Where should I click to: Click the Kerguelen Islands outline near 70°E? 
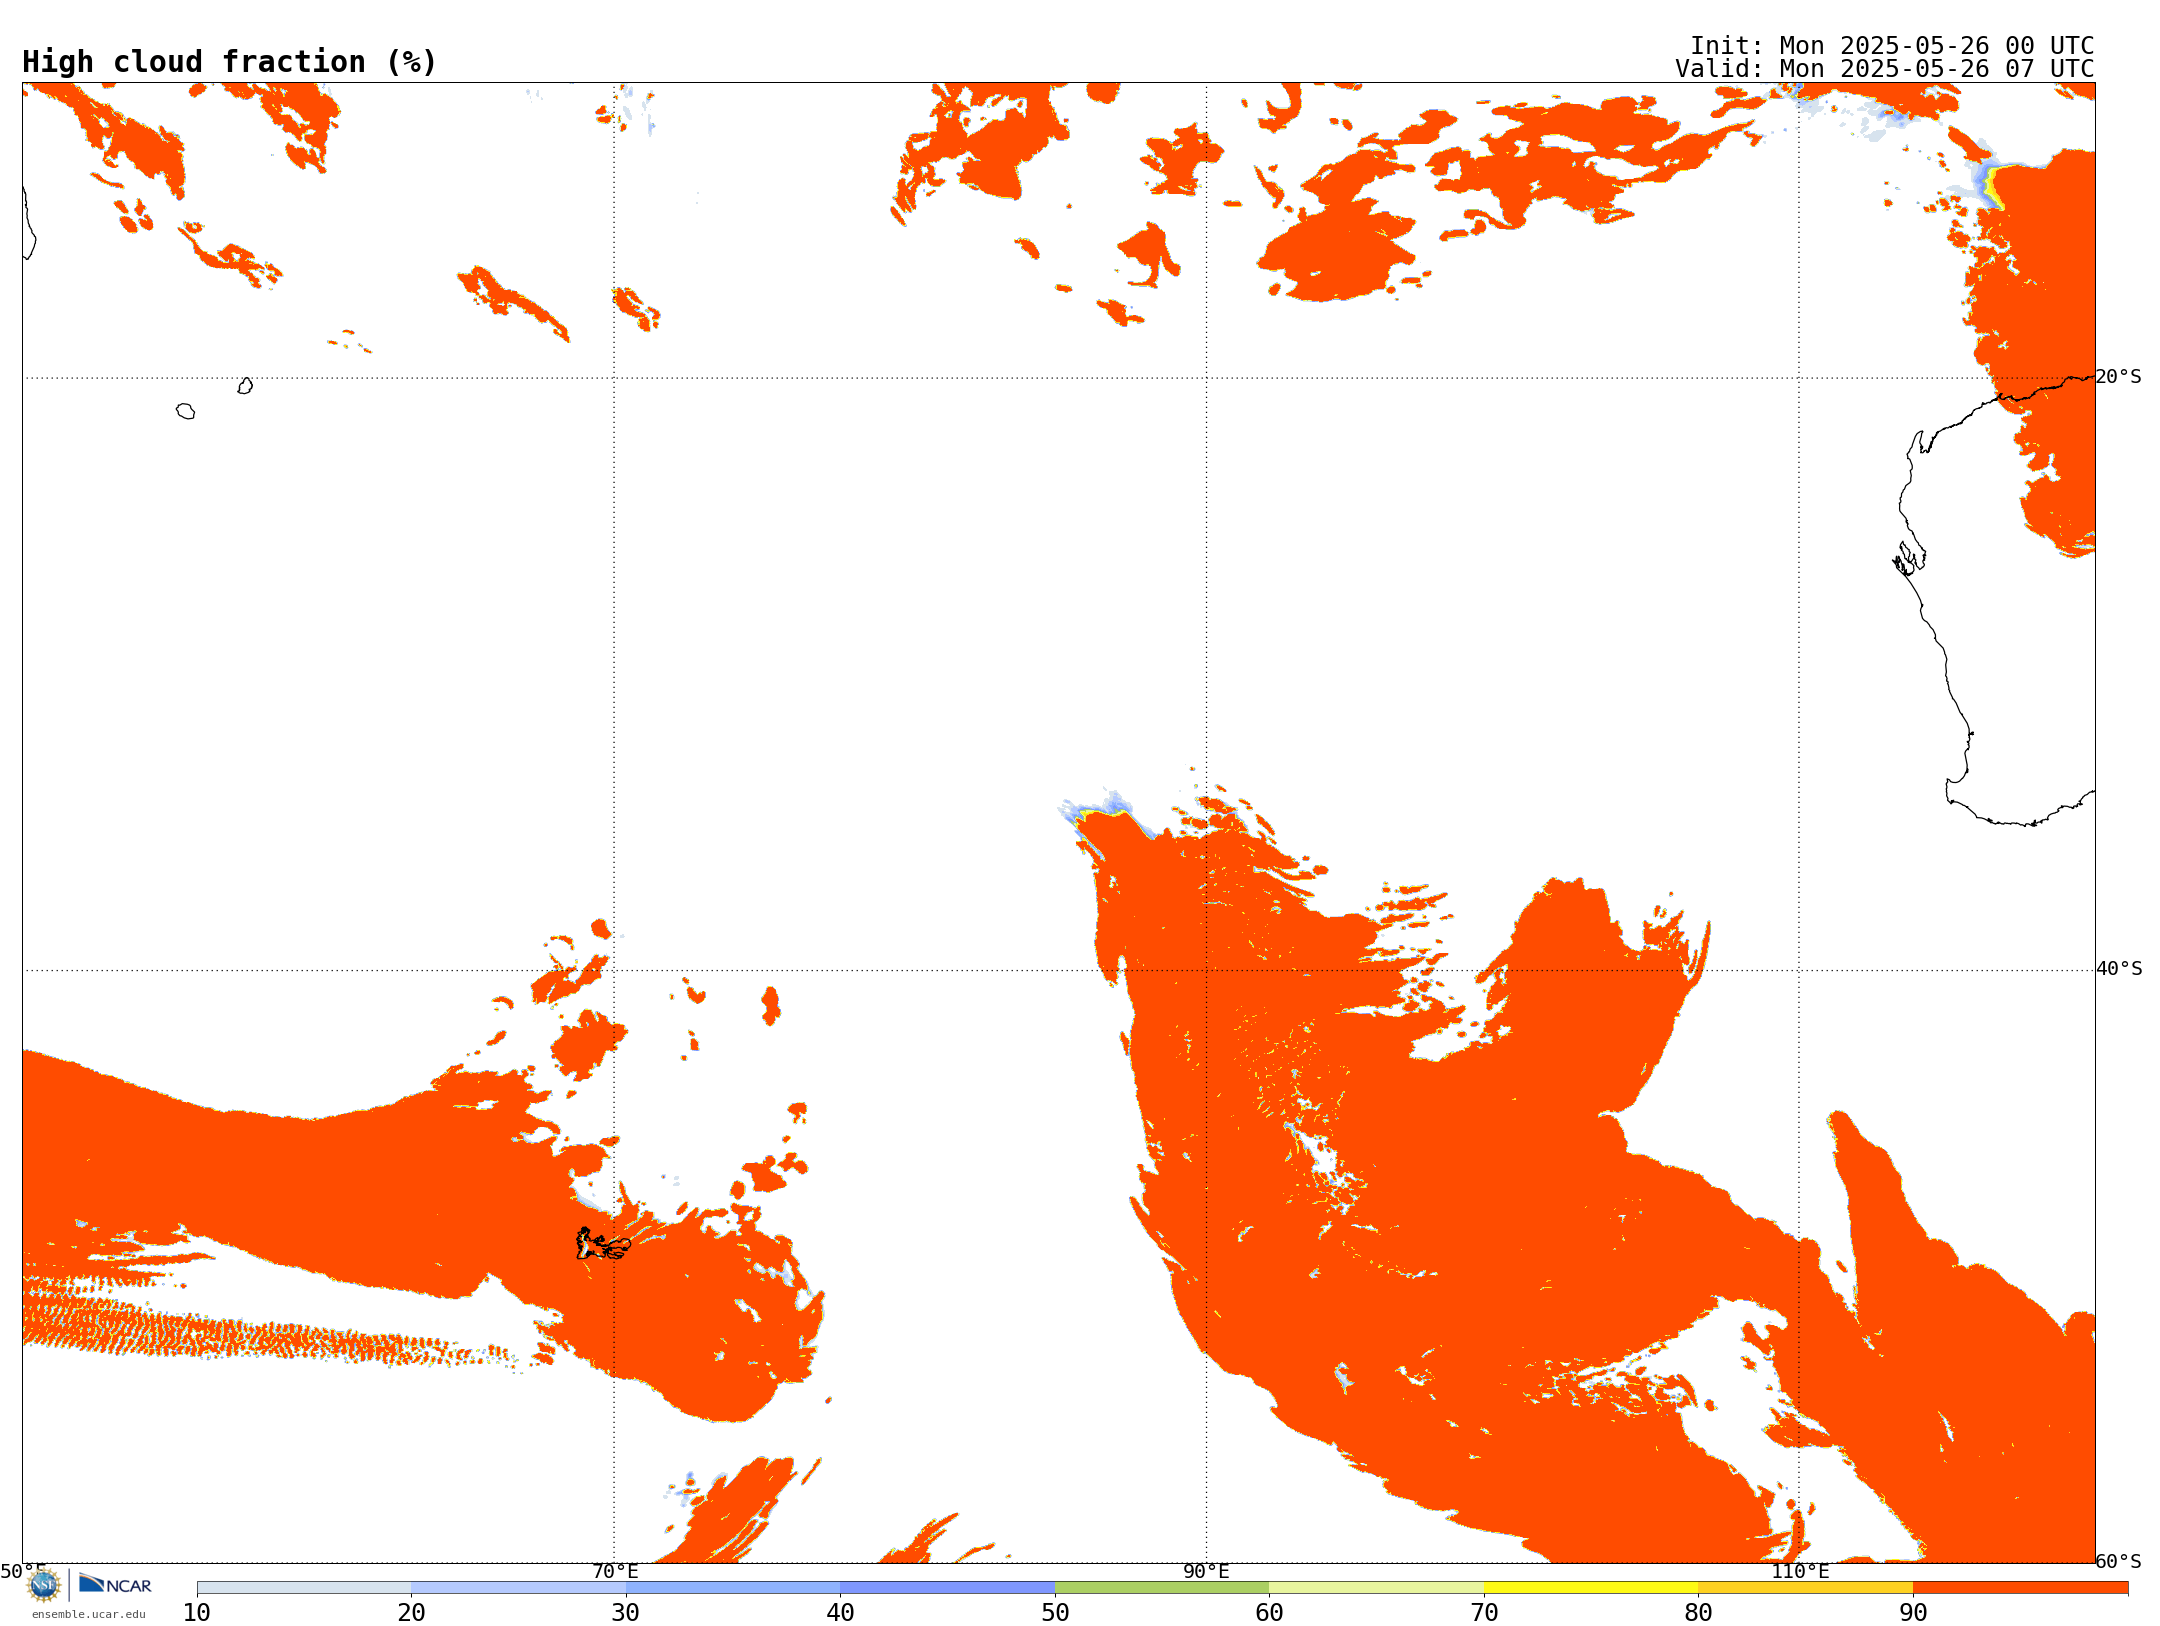pyautogui.click(x=603, y=1244)
